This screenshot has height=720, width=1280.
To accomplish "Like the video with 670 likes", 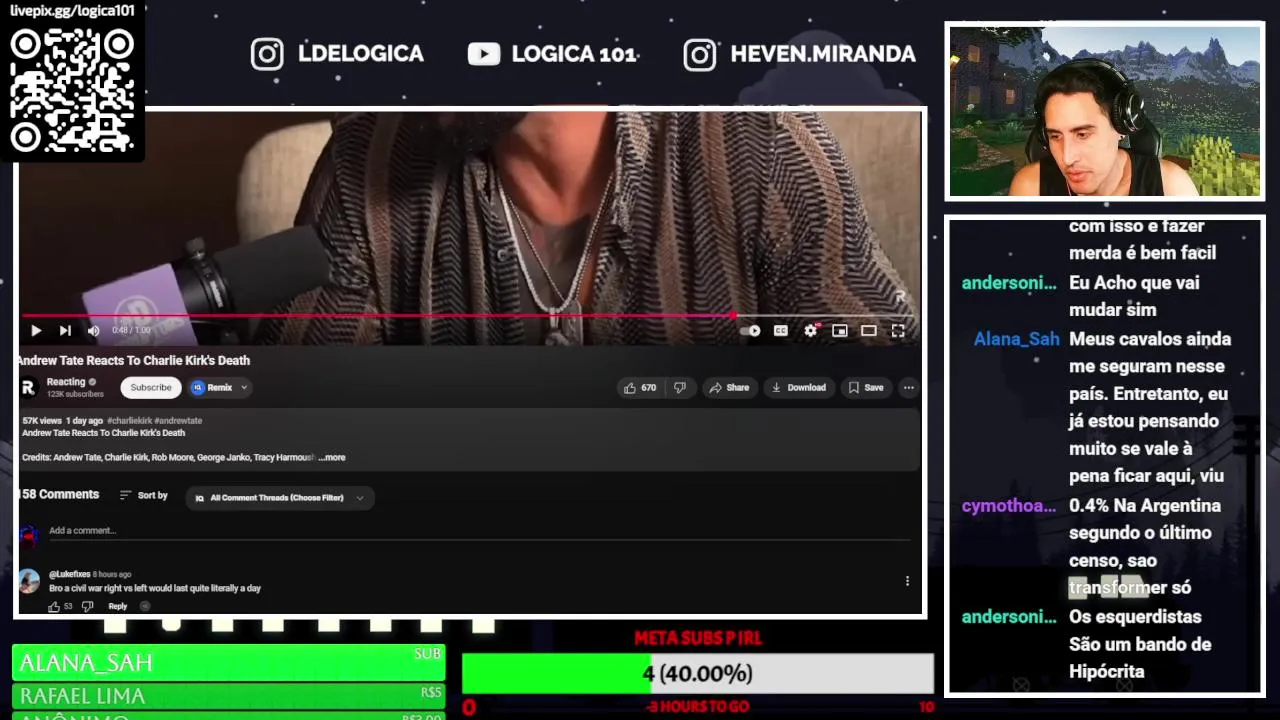I will click(x=640, y=388).
